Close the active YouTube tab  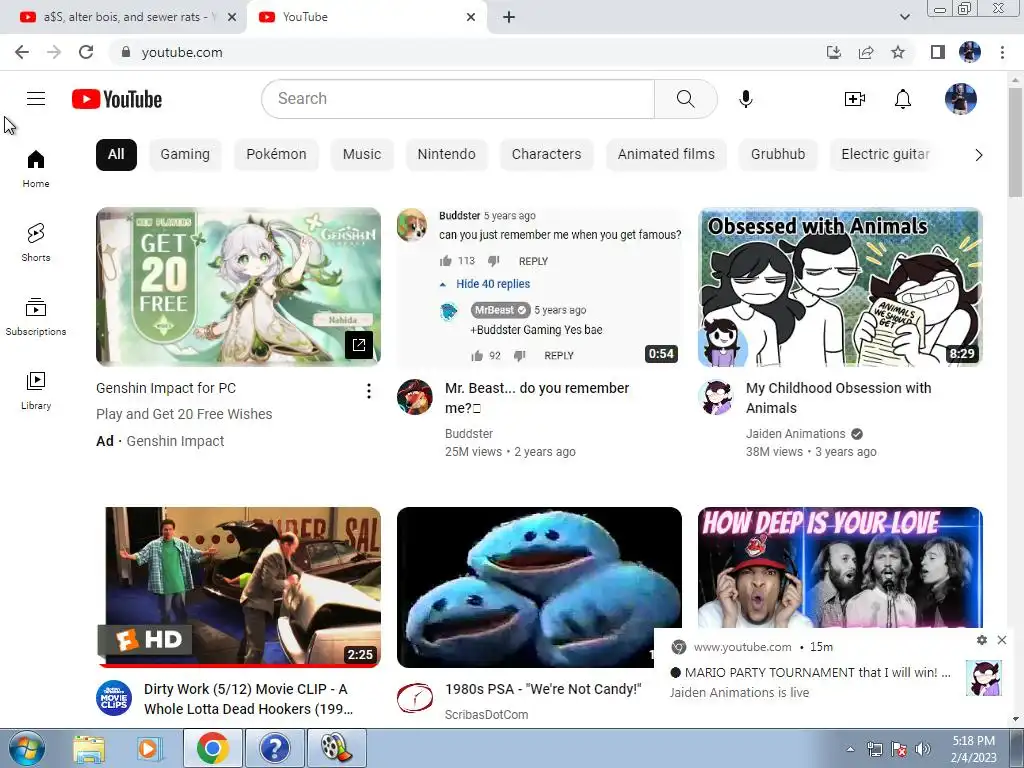[471, 17]
